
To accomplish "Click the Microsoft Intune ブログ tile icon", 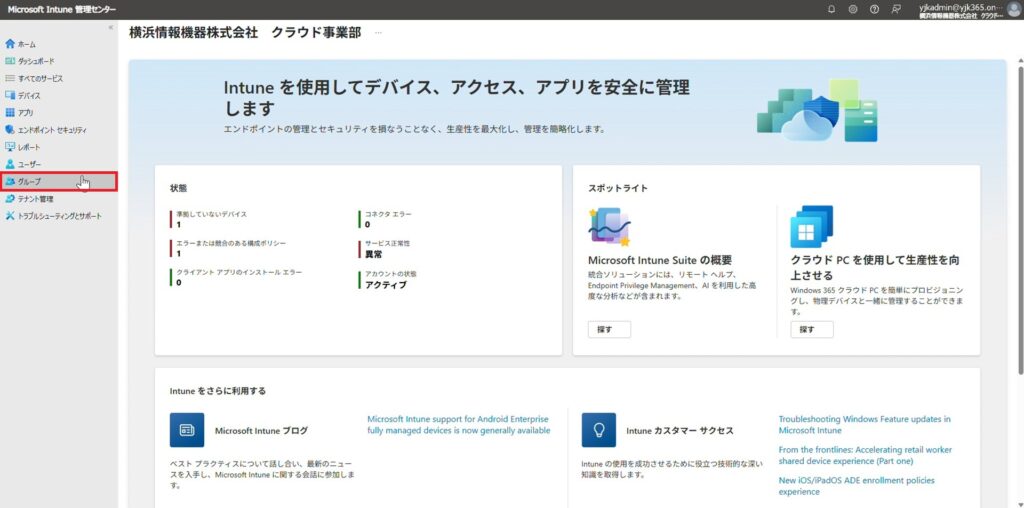I will tap(187, 430).
